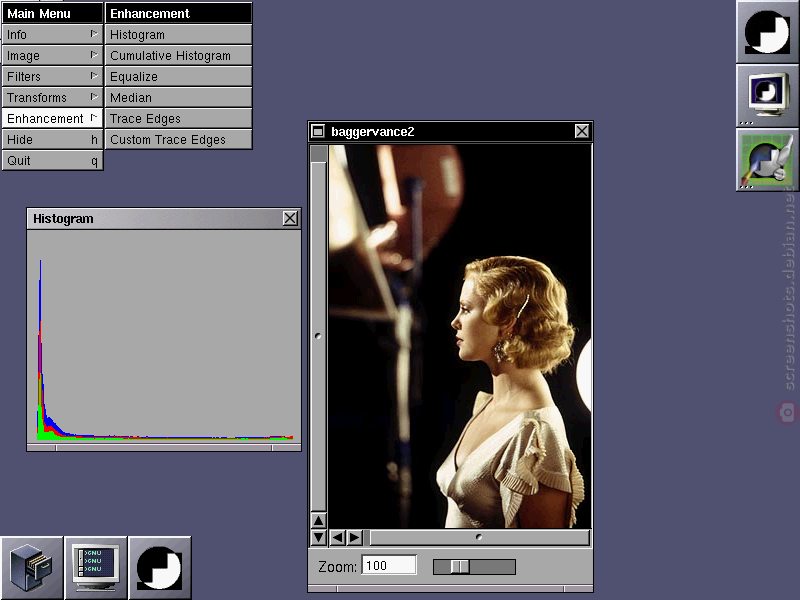This screenshot has height=600, width=800.
Task: Click the monitor workspace dock icon
Action: pos(767,95)
